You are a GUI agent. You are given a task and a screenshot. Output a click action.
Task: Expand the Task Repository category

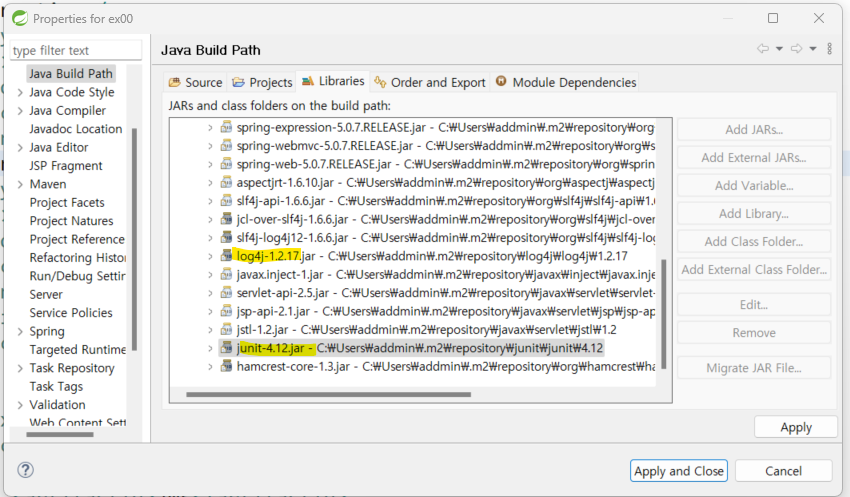(x=20, y=369)
